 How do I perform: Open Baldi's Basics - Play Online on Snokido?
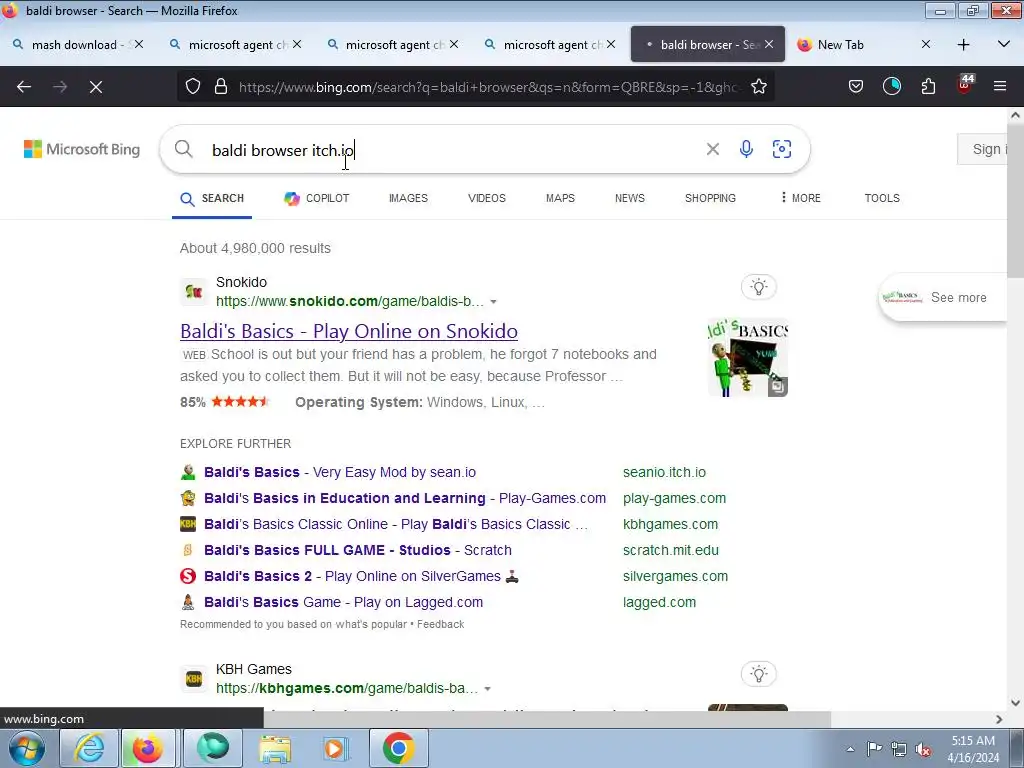[x=349, y=331]
